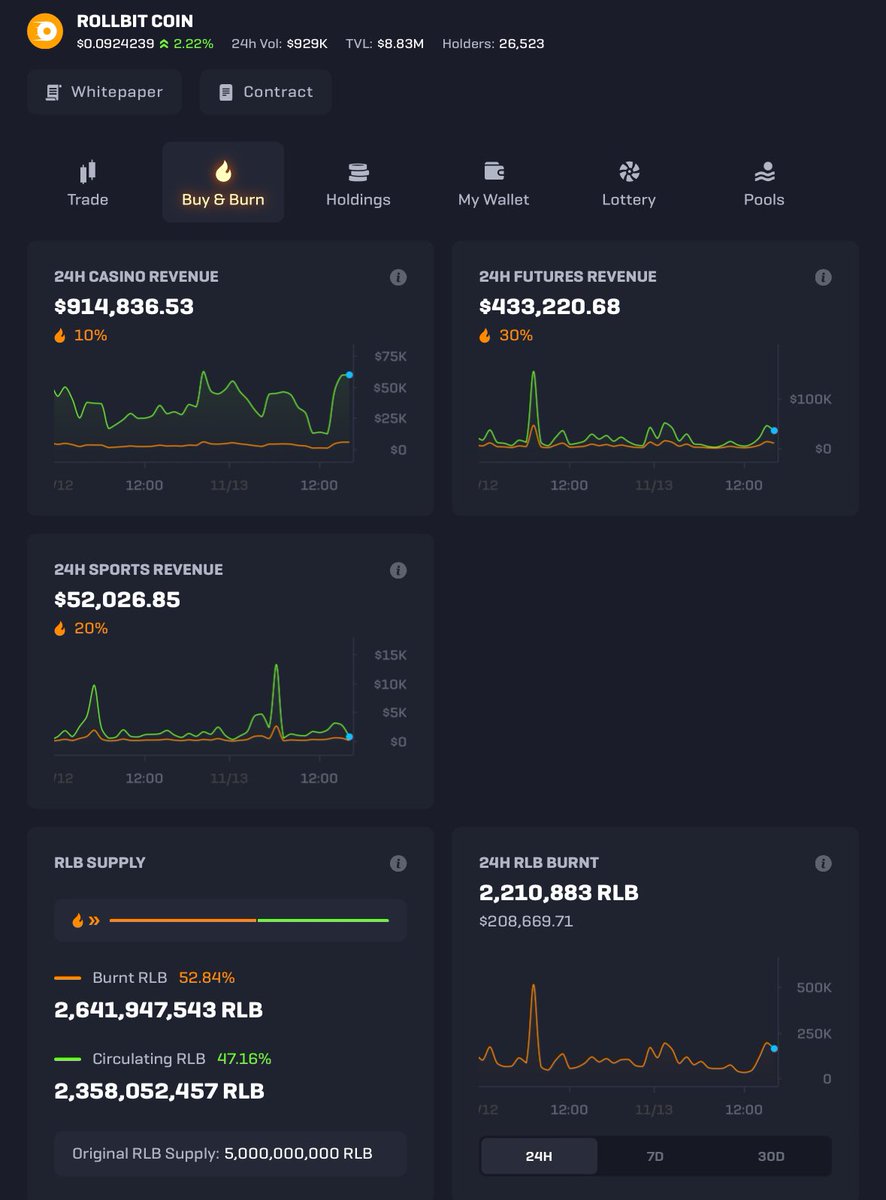Click the casino revenue 10% burn flame

pyautogui.click(x=61, y=335)
